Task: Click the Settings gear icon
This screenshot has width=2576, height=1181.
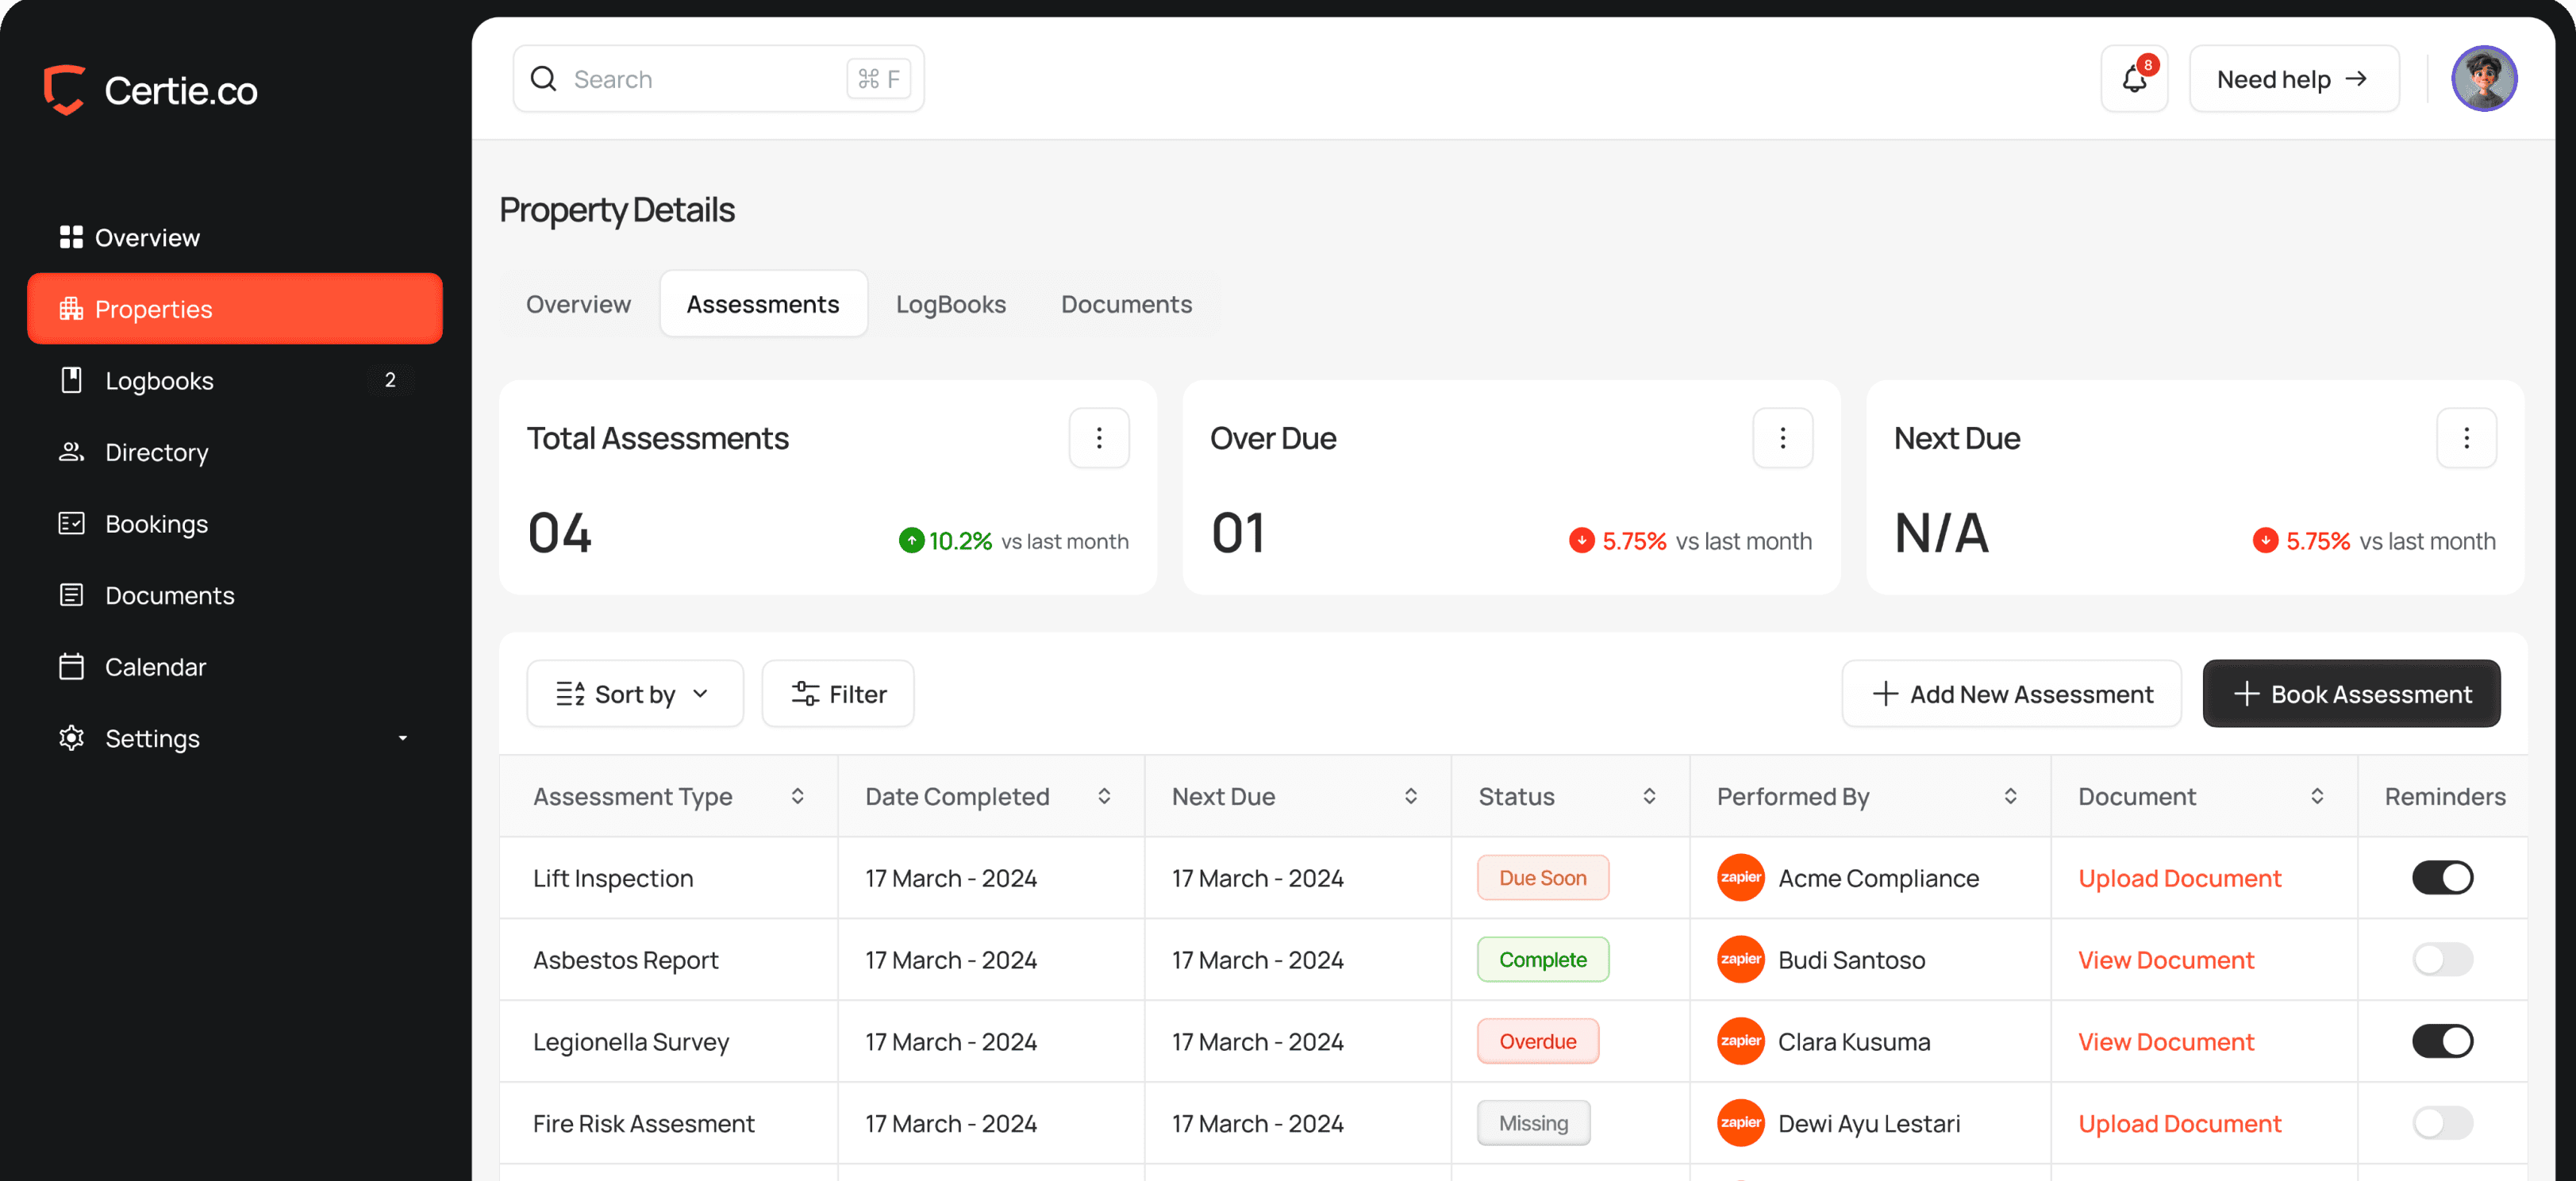Action: (71, 738)
